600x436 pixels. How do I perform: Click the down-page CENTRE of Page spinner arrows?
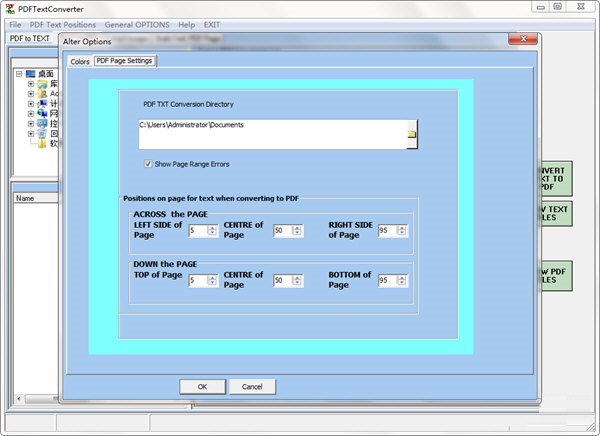297,280
